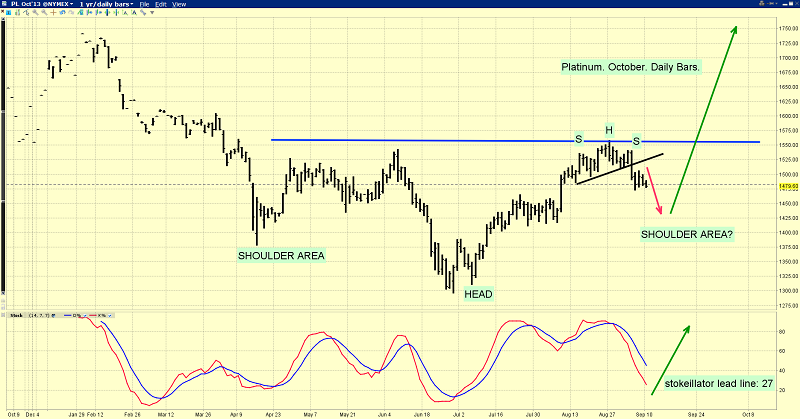Click the 'Apr 23' date axis label

pyautogui.click(x=273, y=414)
